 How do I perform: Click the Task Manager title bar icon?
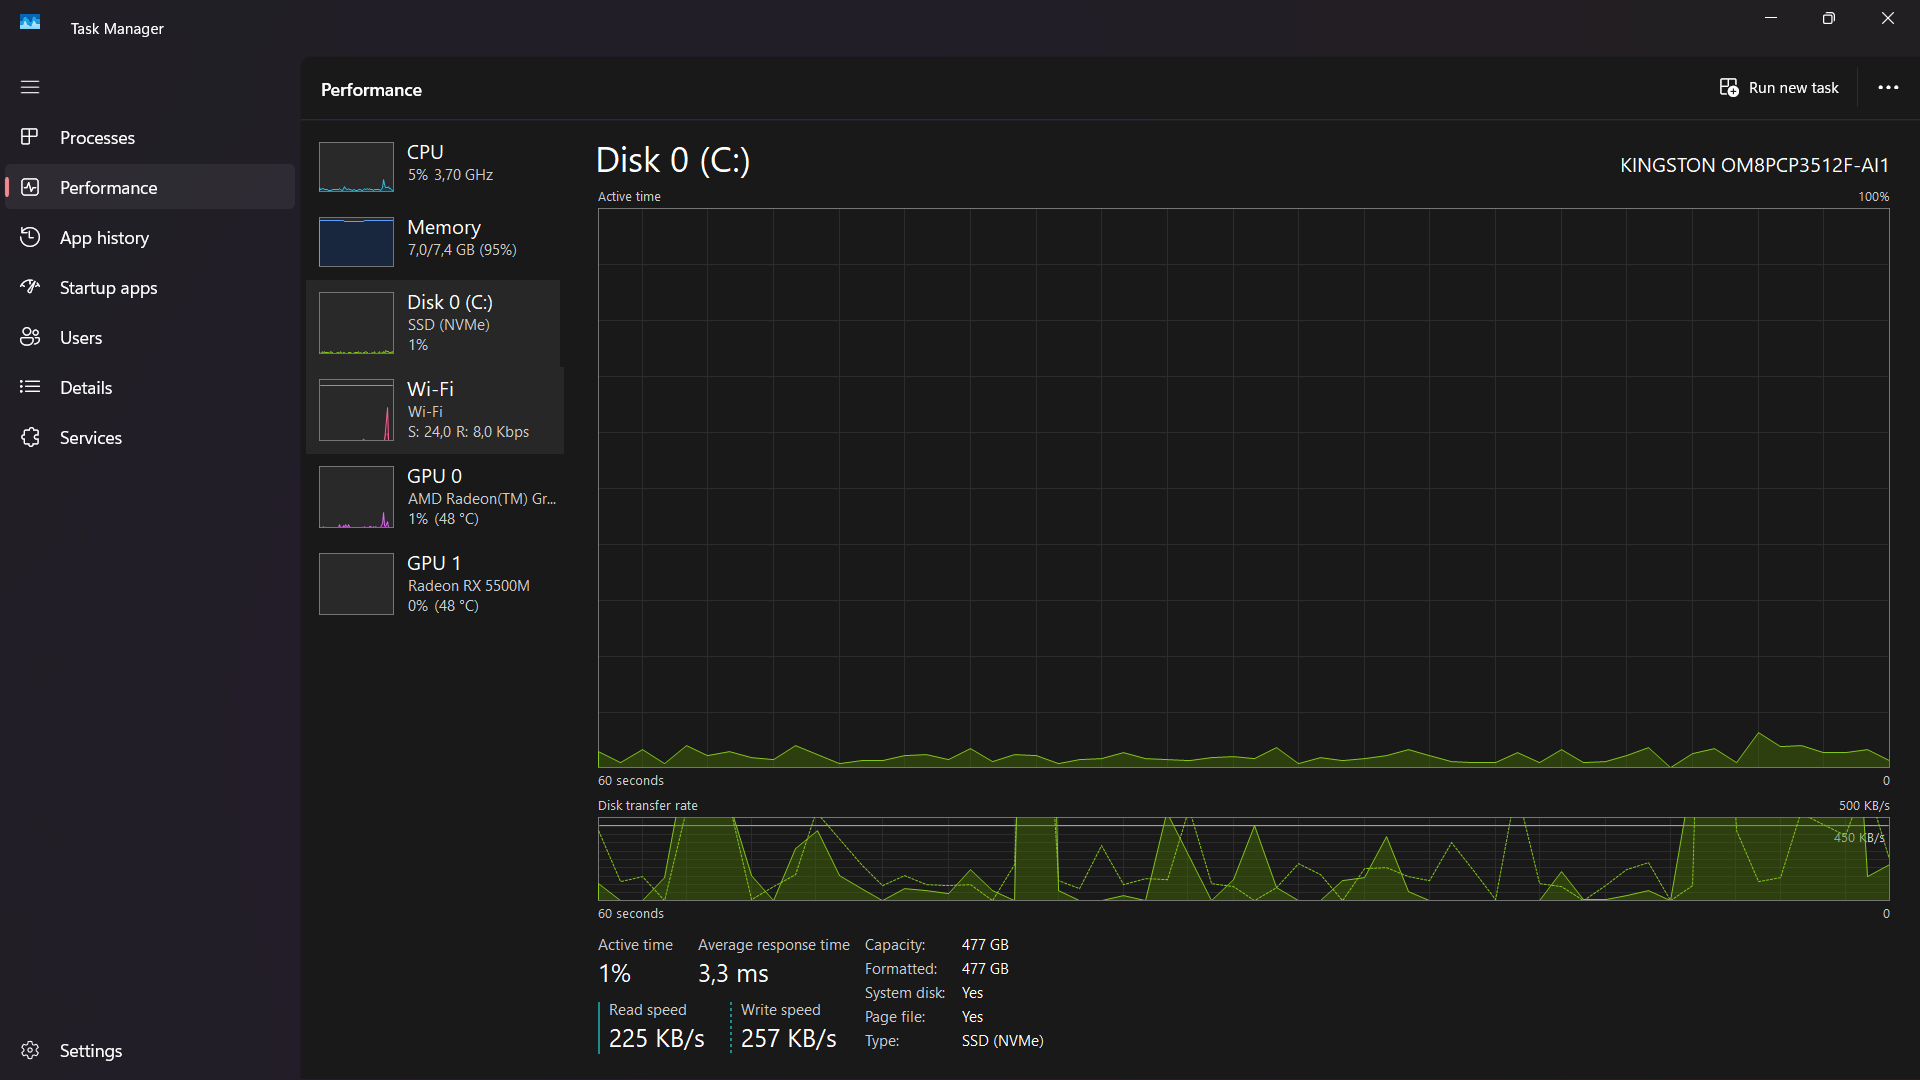click(30, 22)
